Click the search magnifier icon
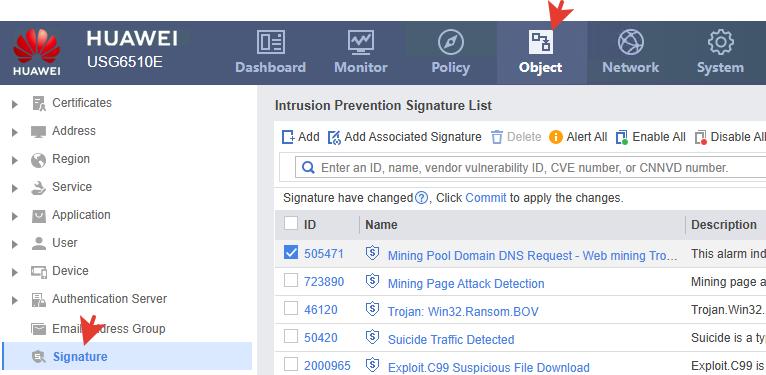 (308, 168)
